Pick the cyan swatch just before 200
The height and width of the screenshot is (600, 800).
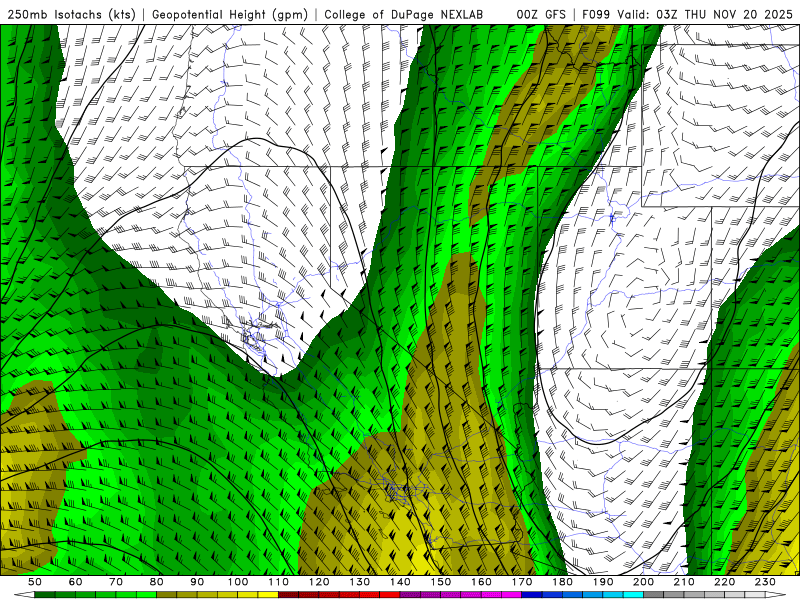633,595
